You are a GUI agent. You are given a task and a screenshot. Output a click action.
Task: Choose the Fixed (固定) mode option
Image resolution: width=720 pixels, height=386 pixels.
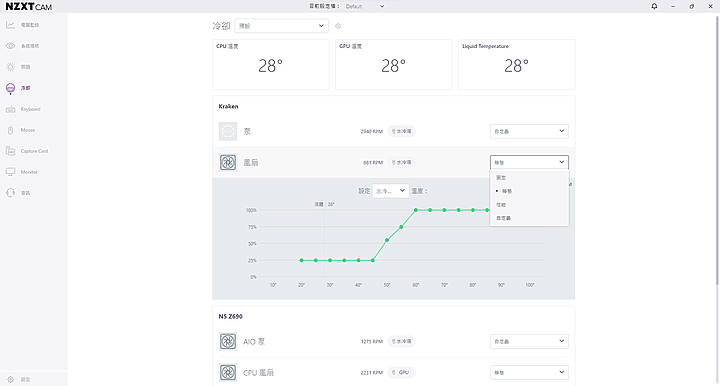coord(529,178)
